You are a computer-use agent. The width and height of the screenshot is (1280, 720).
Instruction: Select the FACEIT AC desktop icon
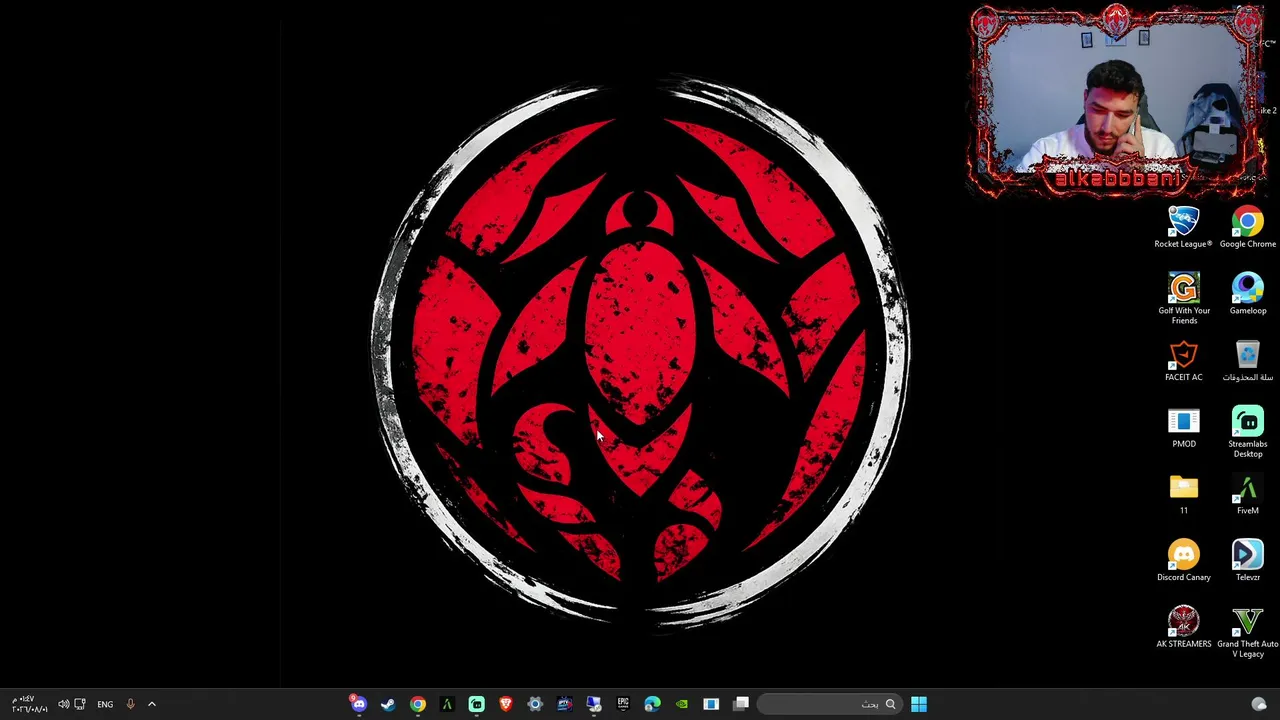1183,362
